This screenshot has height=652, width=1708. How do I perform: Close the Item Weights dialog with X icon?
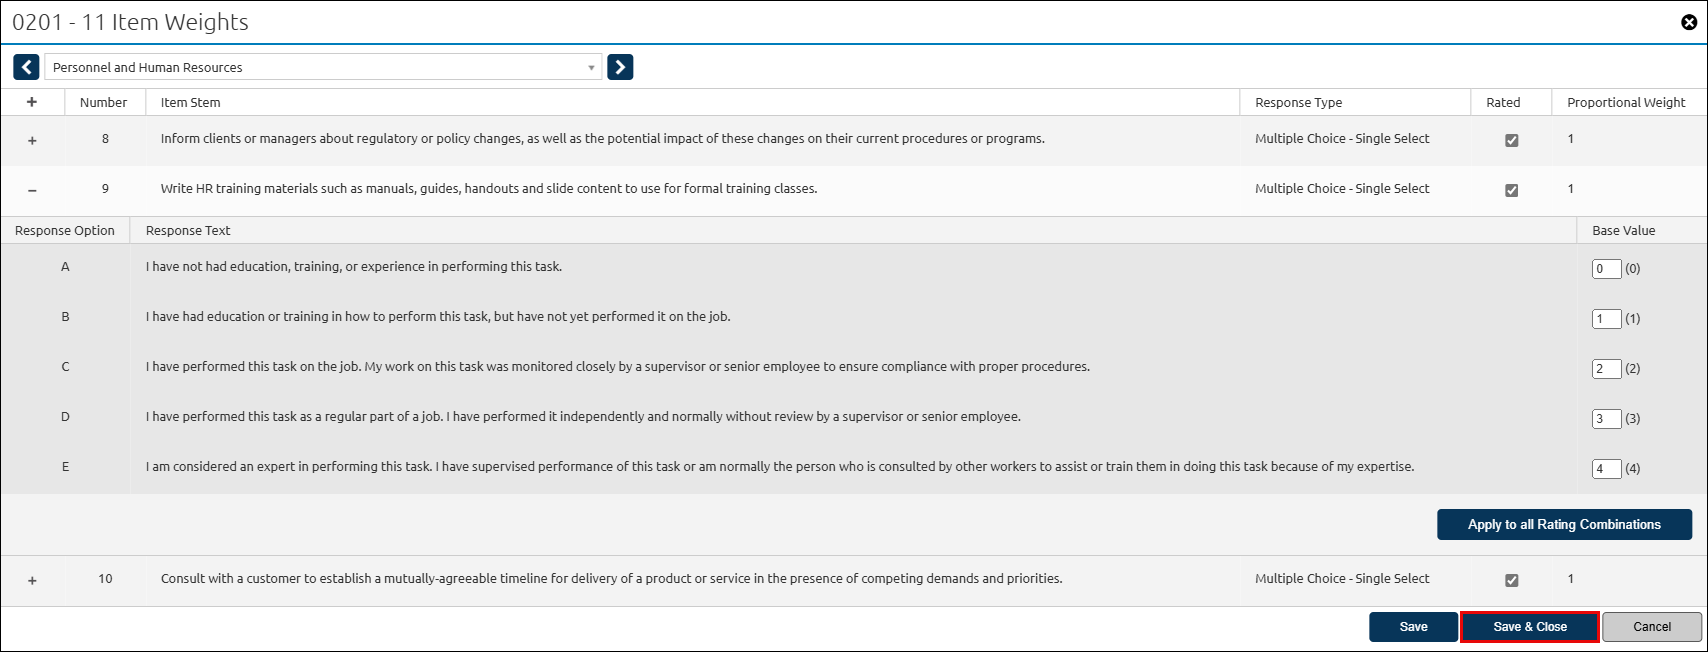pos(1689,22)
